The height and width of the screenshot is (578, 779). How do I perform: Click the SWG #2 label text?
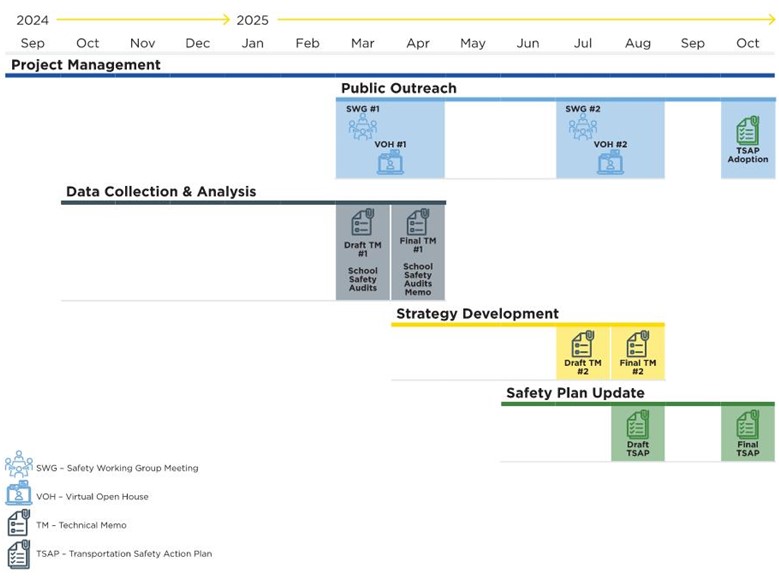point(583,109)
